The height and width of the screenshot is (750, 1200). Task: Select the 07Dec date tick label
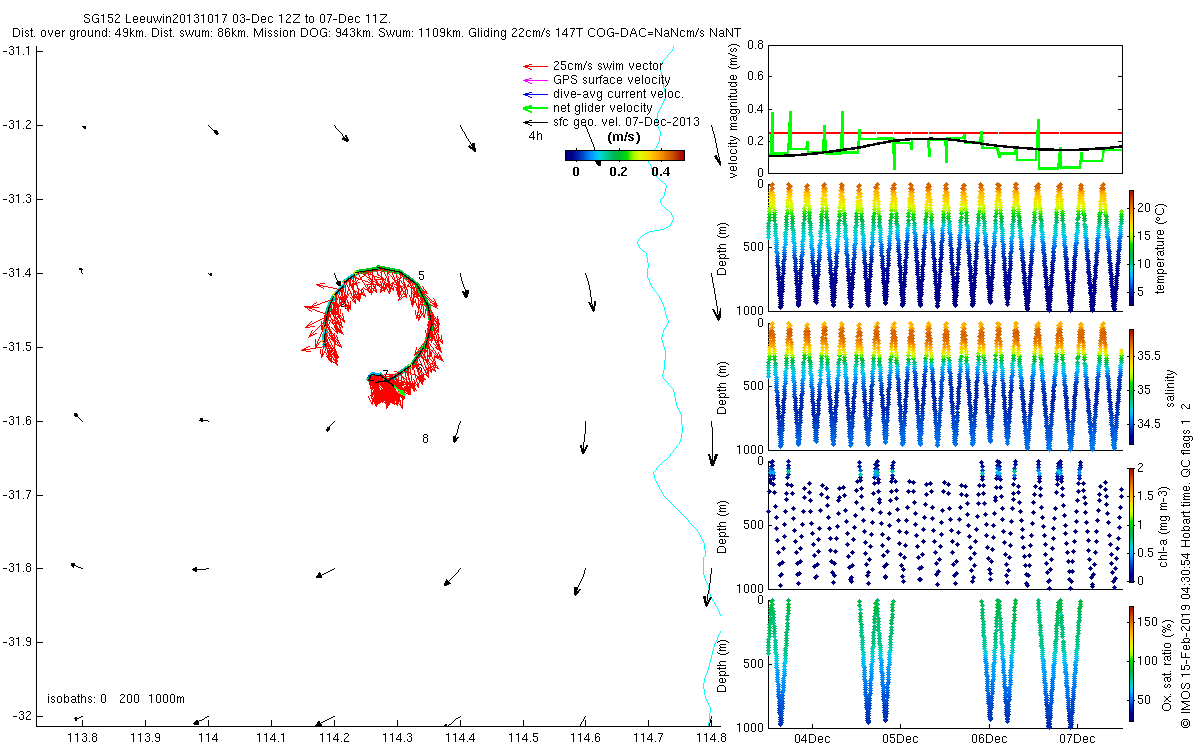point(1076,740)
